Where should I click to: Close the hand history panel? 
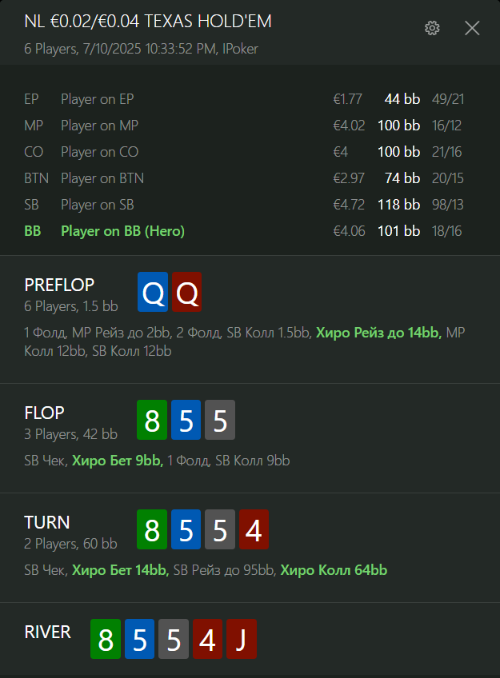point(472,28)
